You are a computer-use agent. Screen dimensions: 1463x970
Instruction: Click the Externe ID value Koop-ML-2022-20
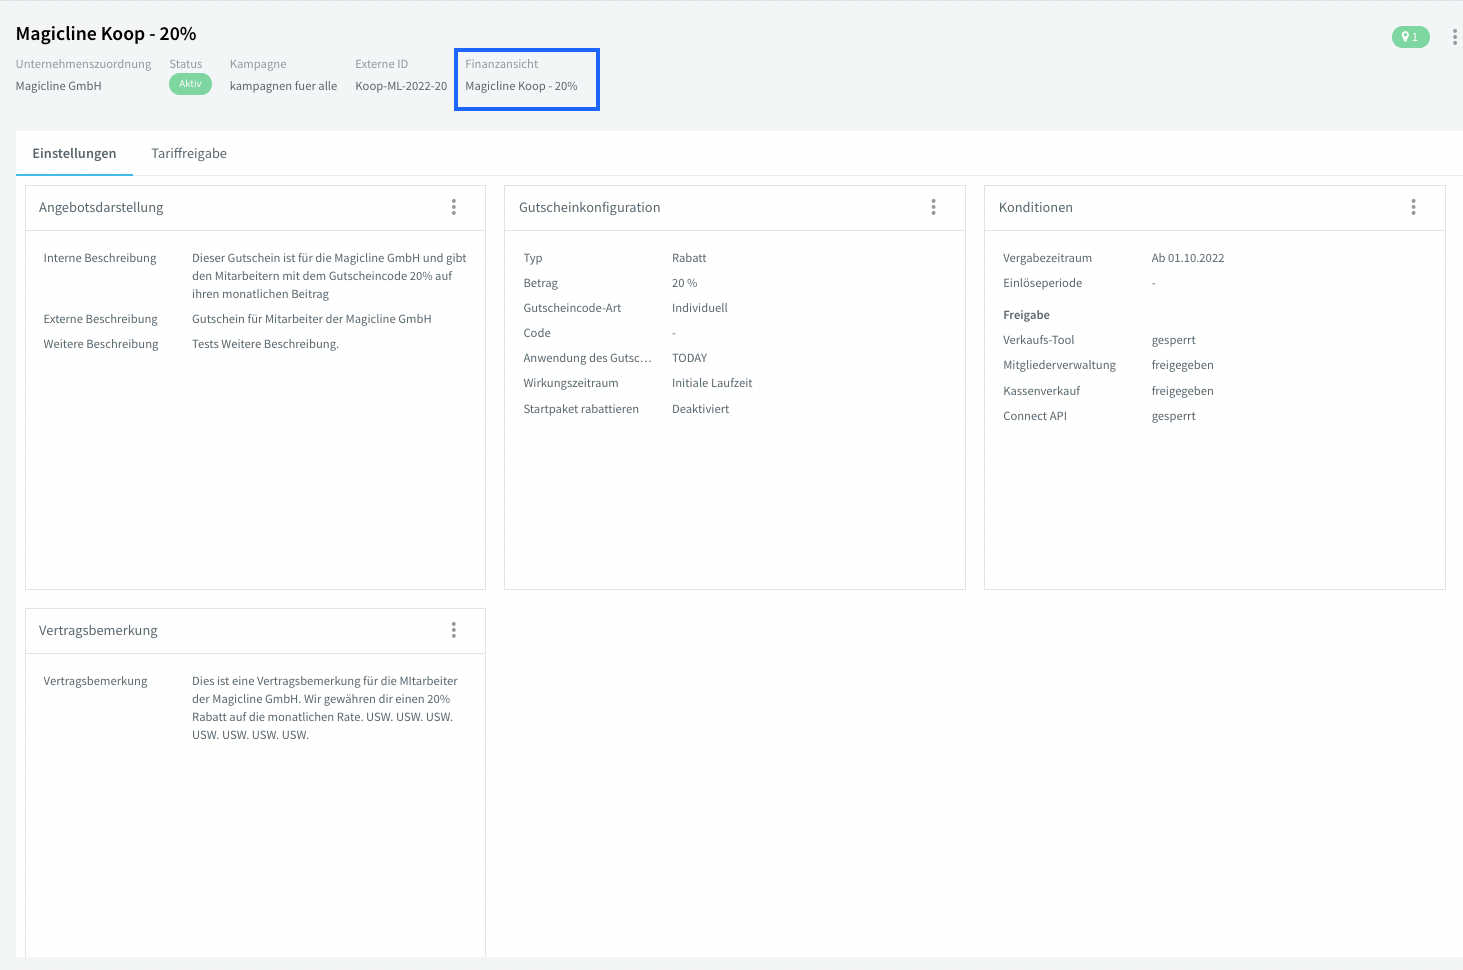[401, 86]
